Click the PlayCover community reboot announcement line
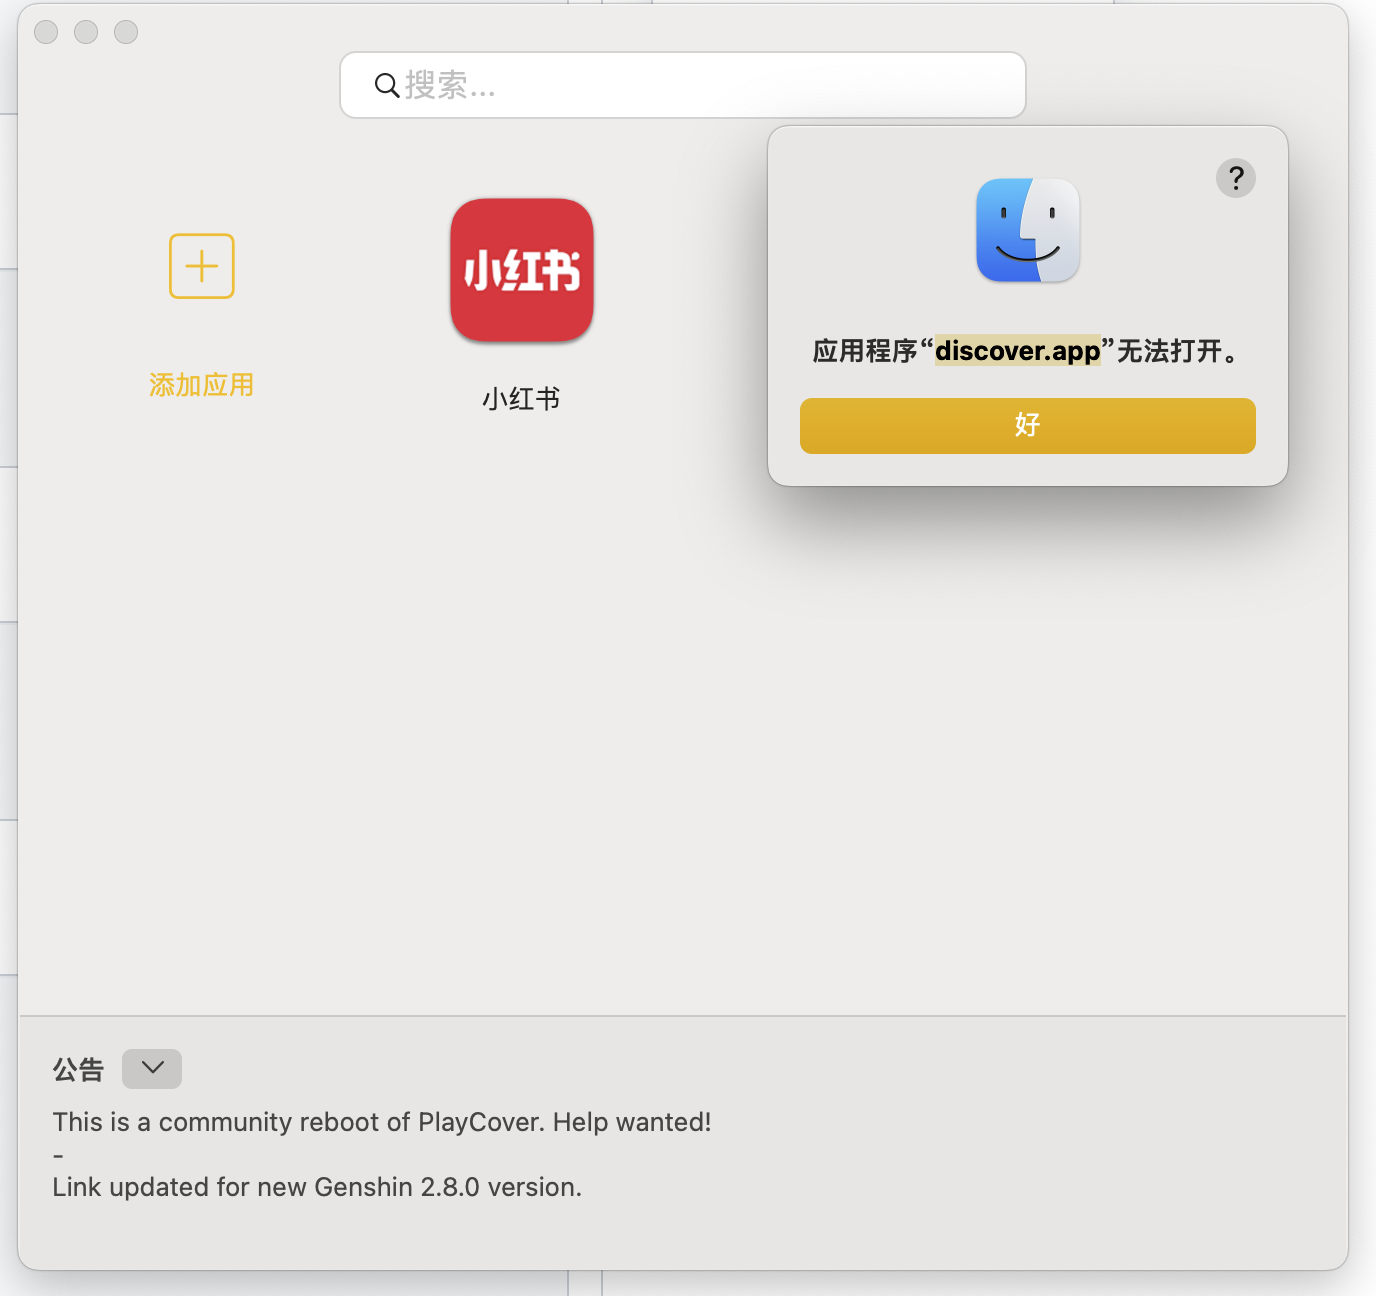 click(x=382, y=1122)
